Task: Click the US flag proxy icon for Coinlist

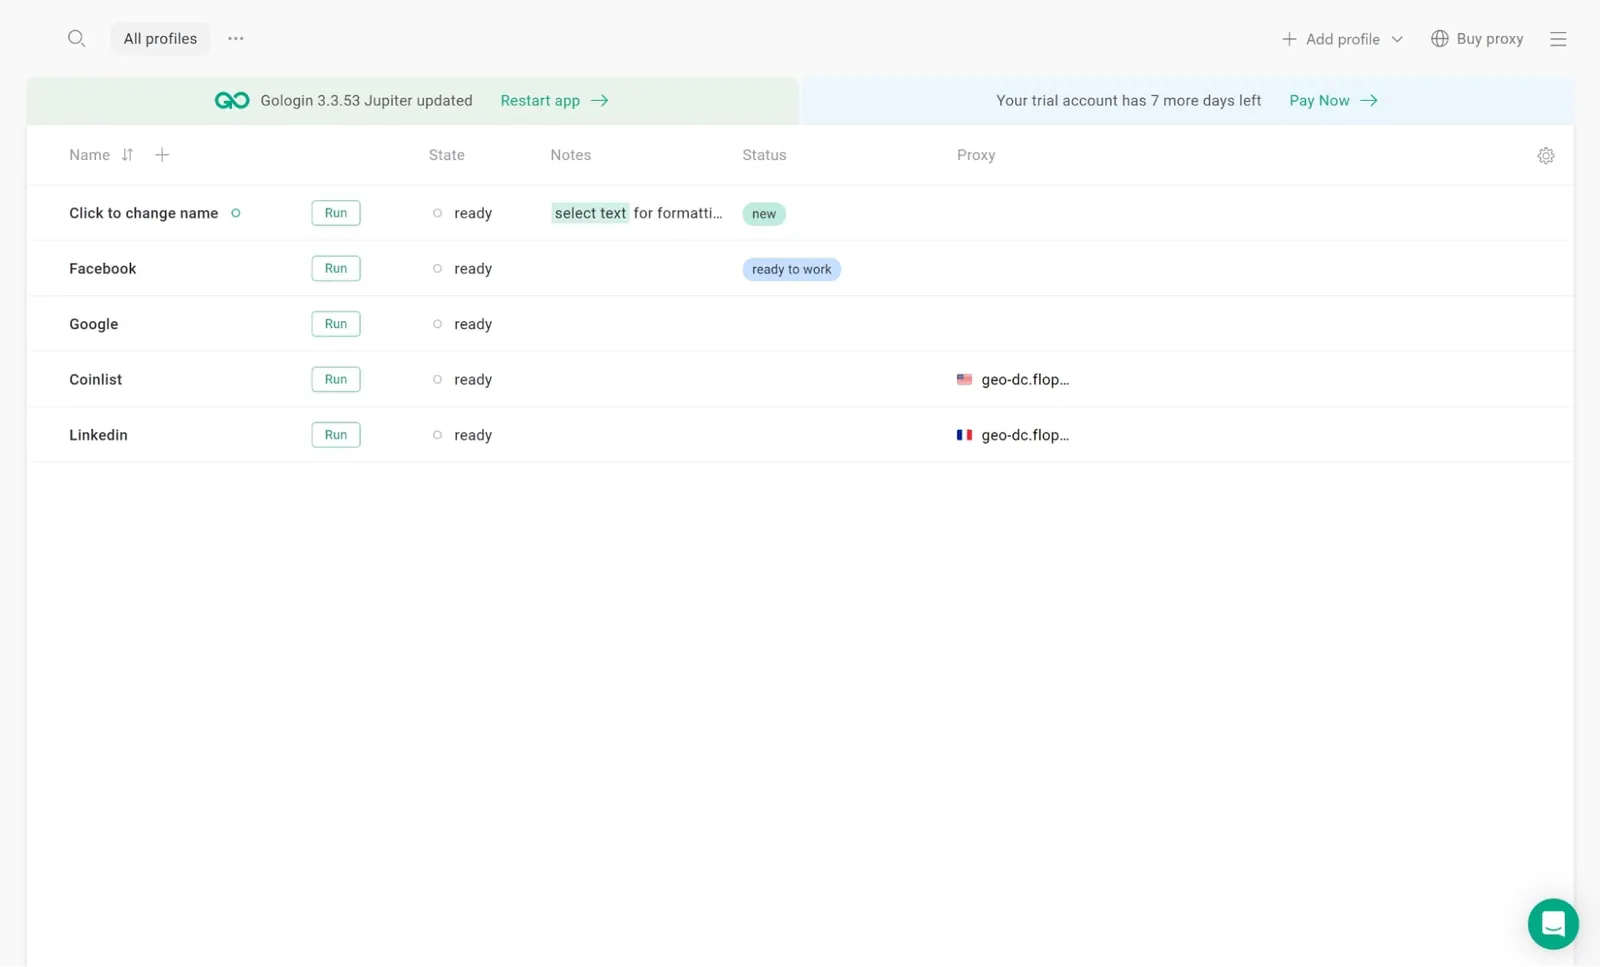Action: [x=964, y=379]
